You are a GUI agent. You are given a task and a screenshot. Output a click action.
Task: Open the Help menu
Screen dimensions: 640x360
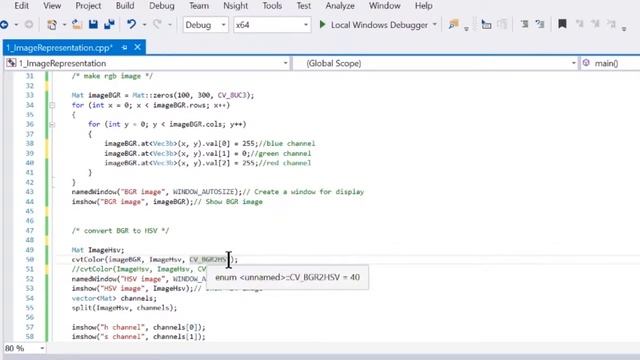423,6
